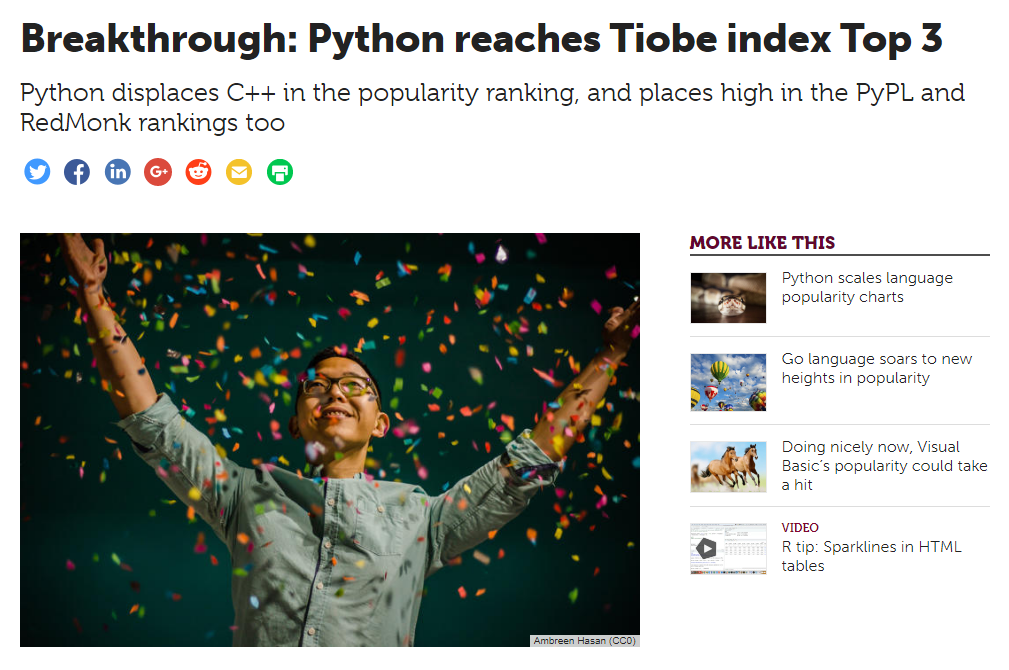
Task: Share article on Twitter
Action: 37,172
